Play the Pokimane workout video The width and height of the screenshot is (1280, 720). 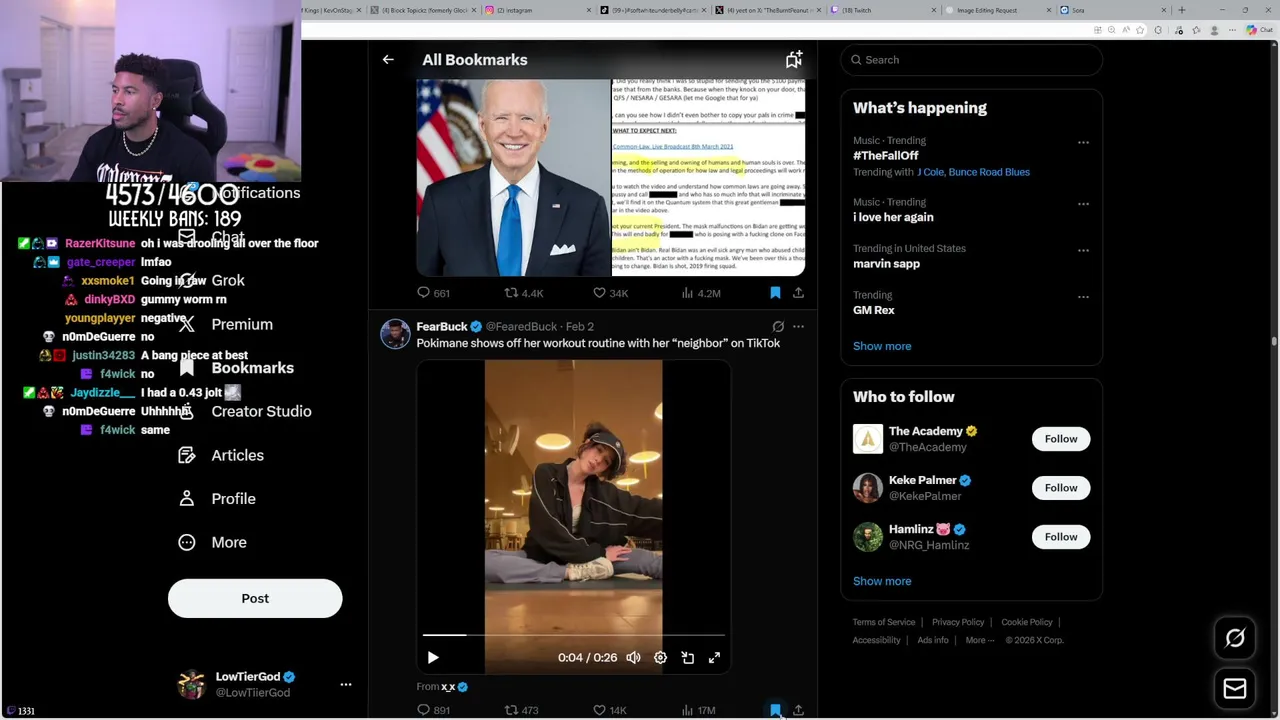coord(433,657)
